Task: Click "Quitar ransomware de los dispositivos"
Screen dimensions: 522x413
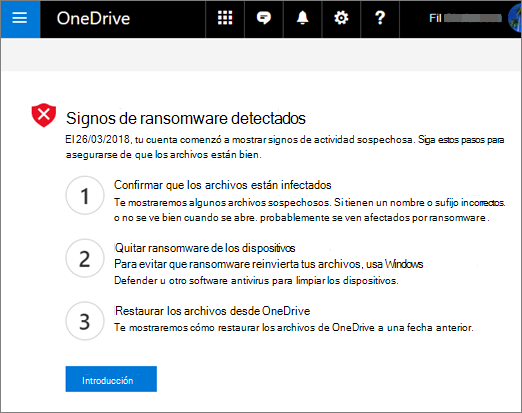Action: click(x=205, y=248)
